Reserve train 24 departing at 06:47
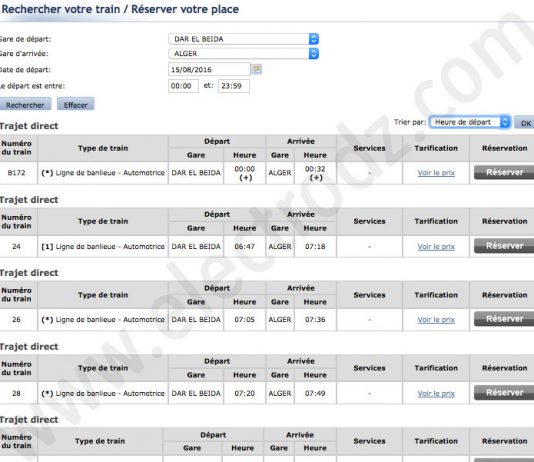The height and width of the screenshot is (462, 534). coord(504,246)
